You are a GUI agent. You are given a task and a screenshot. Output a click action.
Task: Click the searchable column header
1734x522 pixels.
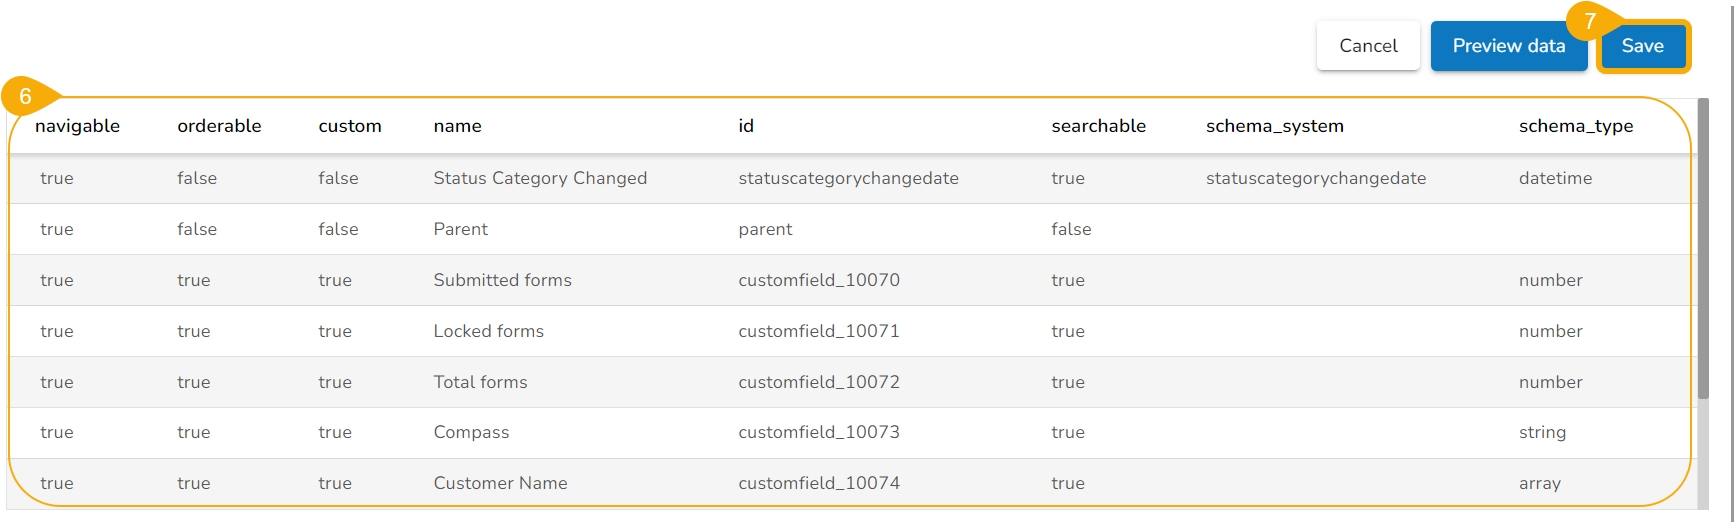tap(1098, 126)
